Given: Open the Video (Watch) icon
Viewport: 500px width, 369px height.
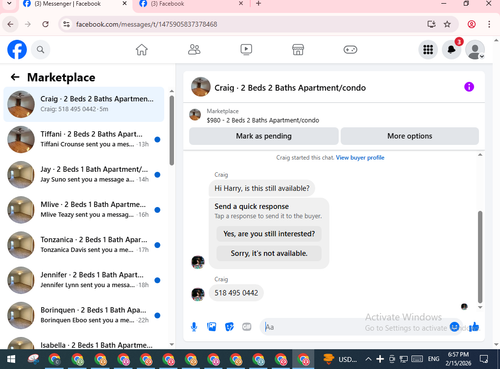Looking at the screenshot, I should [x=246, y=50].
